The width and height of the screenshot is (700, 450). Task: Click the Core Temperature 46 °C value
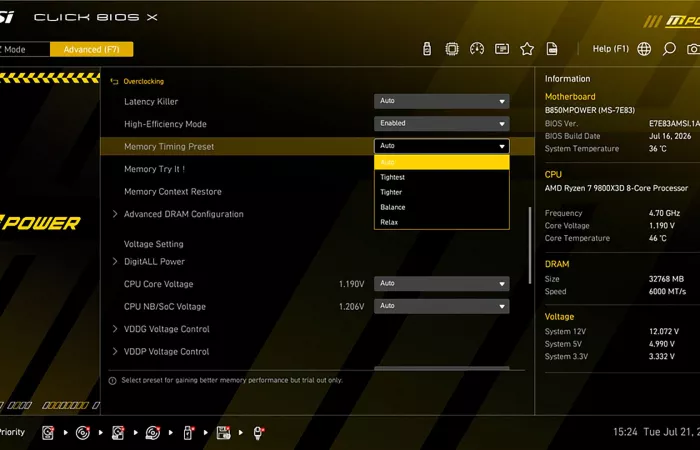[x=658, y=238]
